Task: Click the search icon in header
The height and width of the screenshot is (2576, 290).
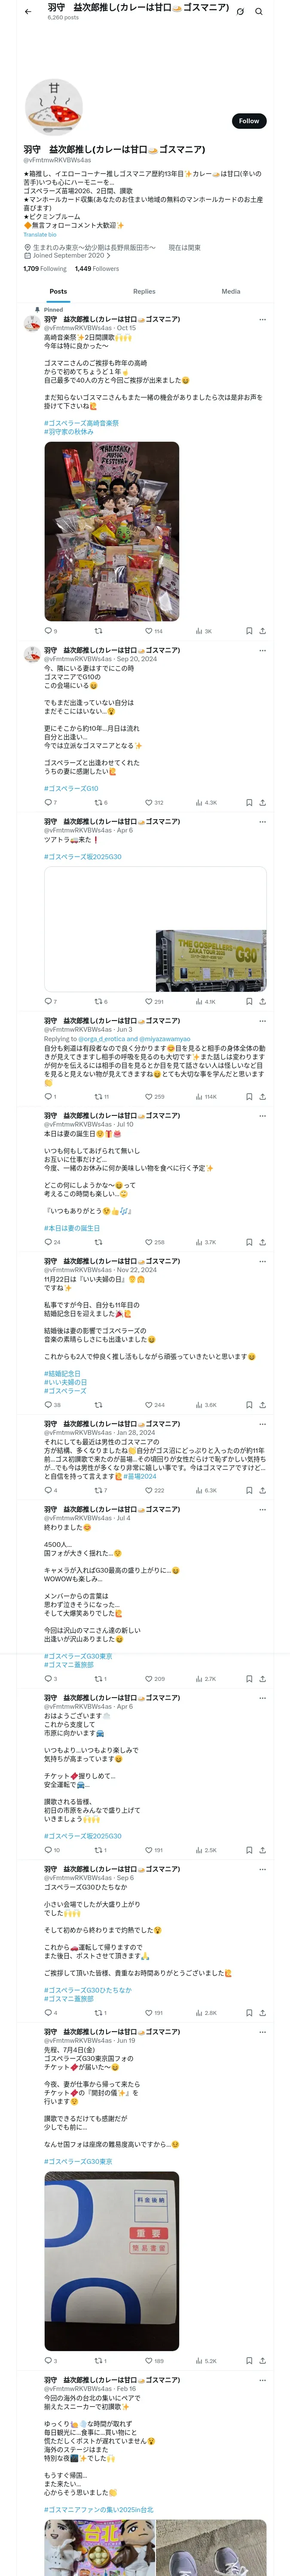Action: [x=259, y=11]
